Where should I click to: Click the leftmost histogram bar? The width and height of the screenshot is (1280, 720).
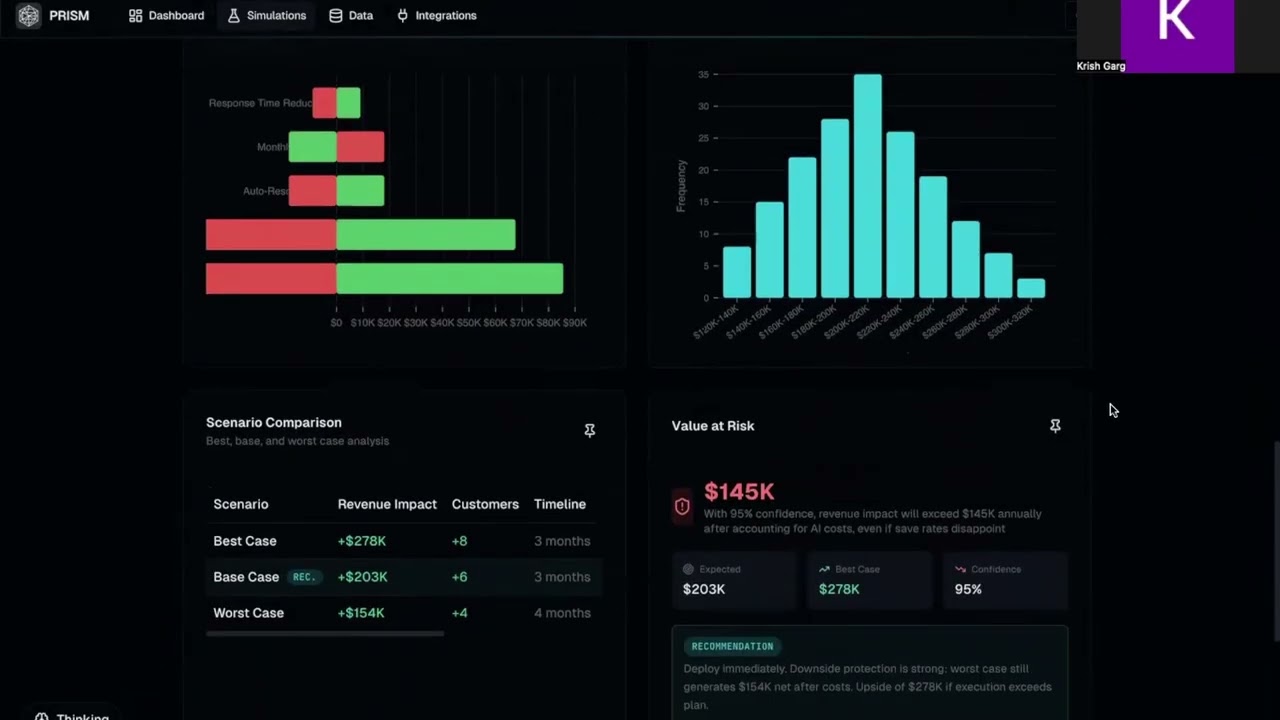[x=737, y=272]
